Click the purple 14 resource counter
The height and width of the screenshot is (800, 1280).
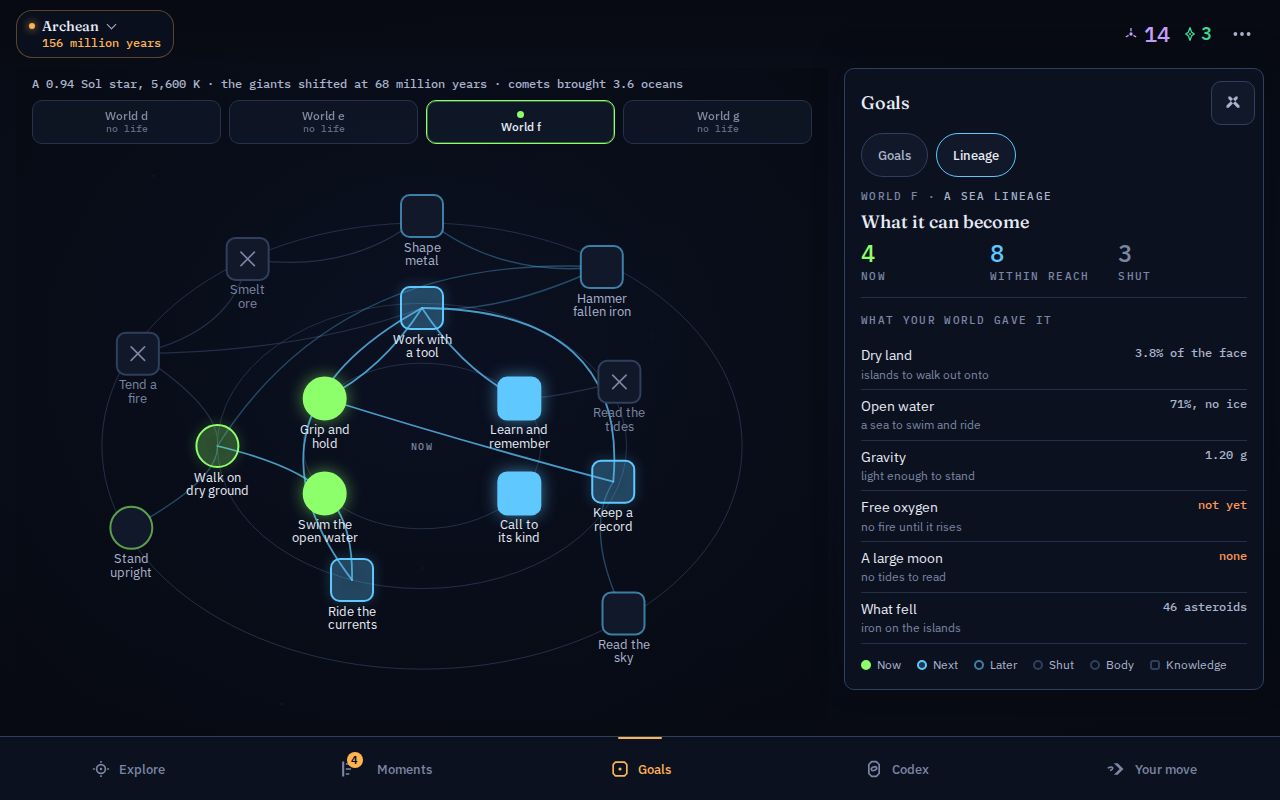(x=1147, y=34)
